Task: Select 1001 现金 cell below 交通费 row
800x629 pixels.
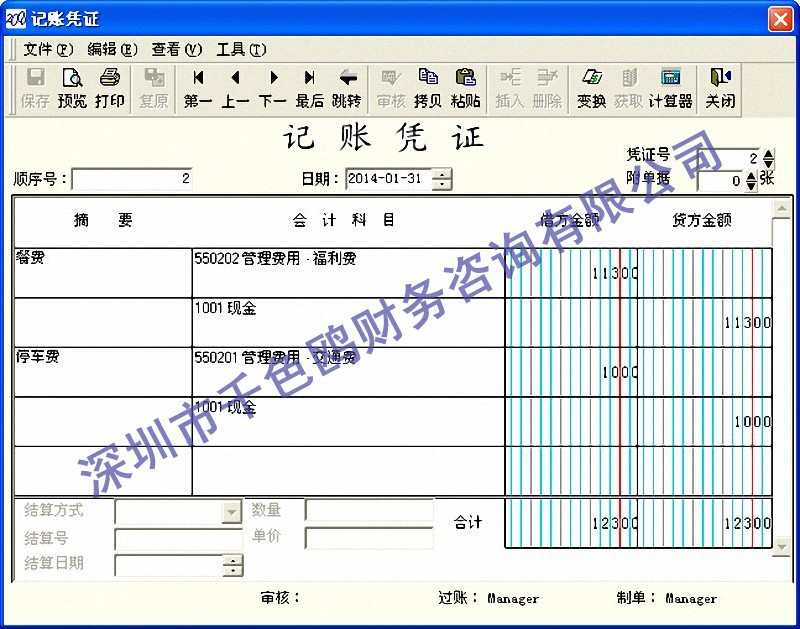Action: (x=348, y=421)
